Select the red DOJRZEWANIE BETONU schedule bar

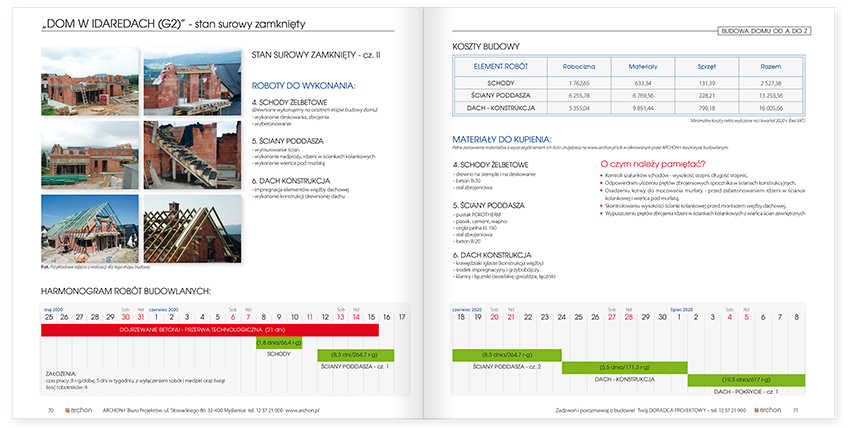coord(210,330)
